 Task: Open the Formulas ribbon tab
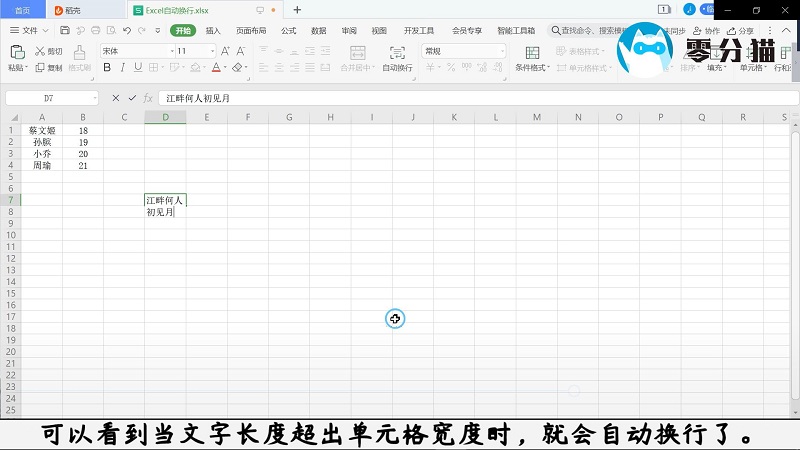coord(288,31)
